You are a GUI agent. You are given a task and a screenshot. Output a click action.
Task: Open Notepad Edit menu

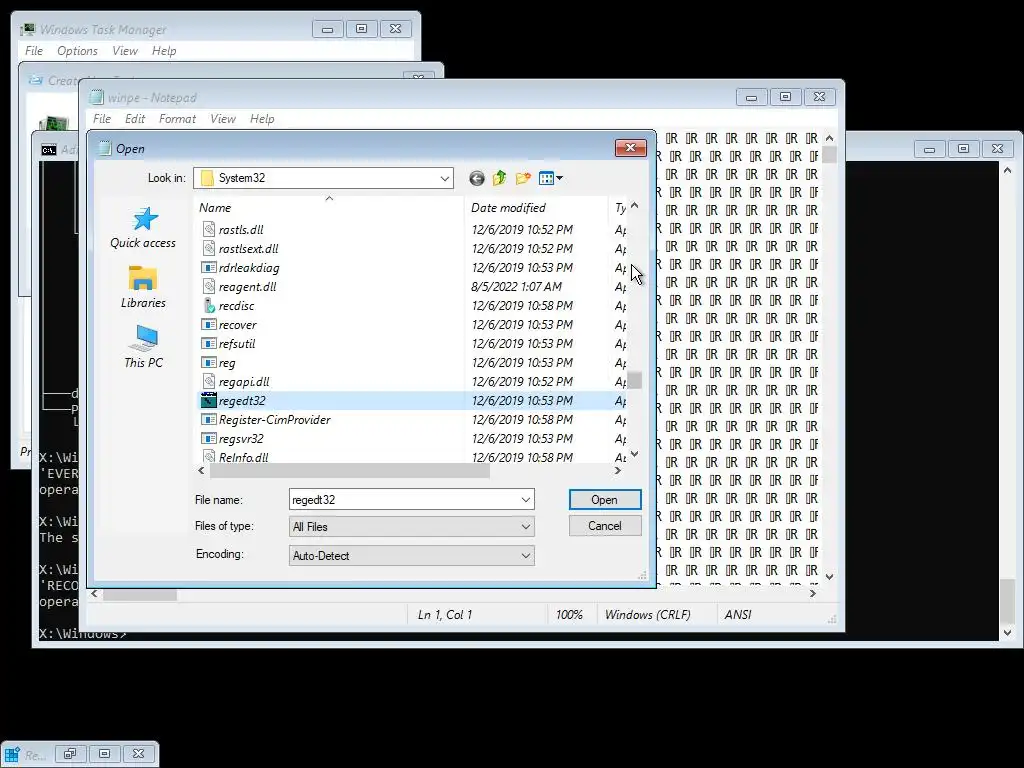click(x=135, y=119)
